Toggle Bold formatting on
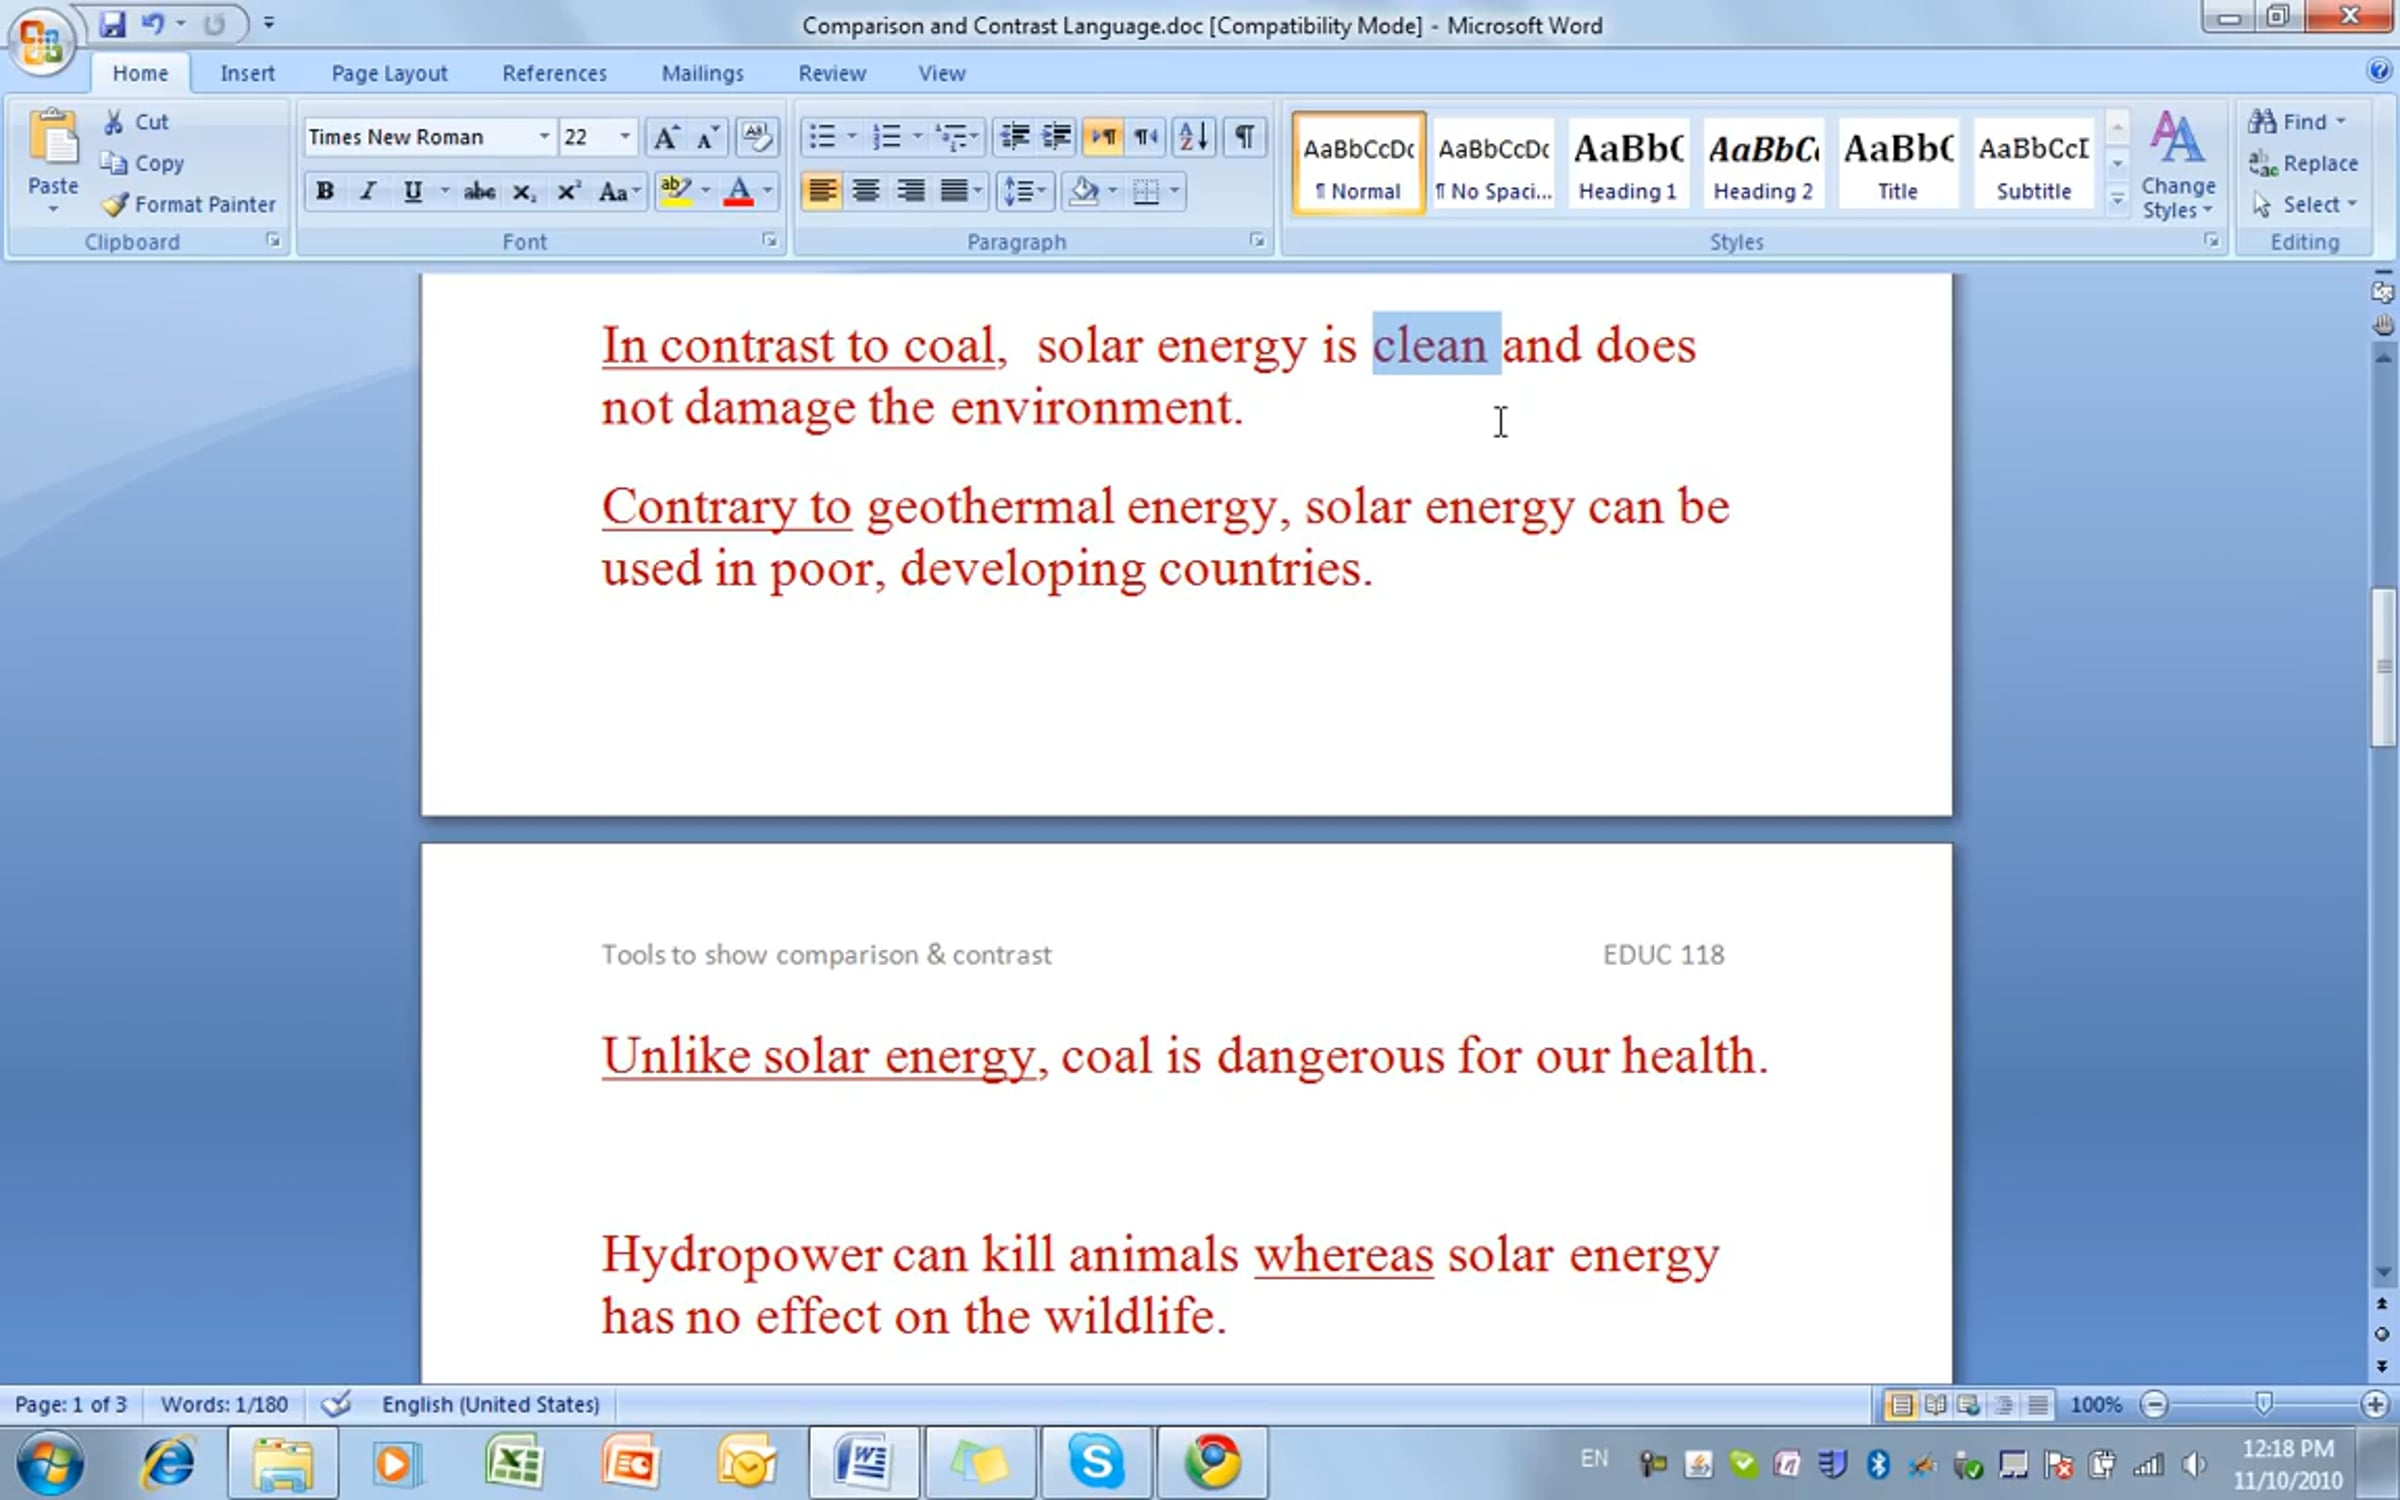This screenshot has width=2400, height=1500. tap(325, 191)
